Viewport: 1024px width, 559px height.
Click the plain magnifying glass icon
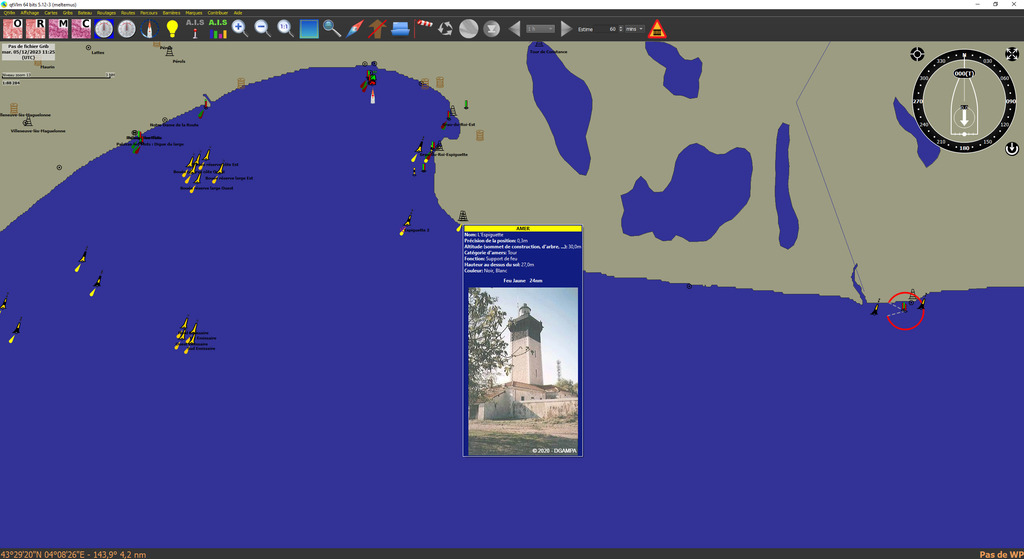click(332, 29)
